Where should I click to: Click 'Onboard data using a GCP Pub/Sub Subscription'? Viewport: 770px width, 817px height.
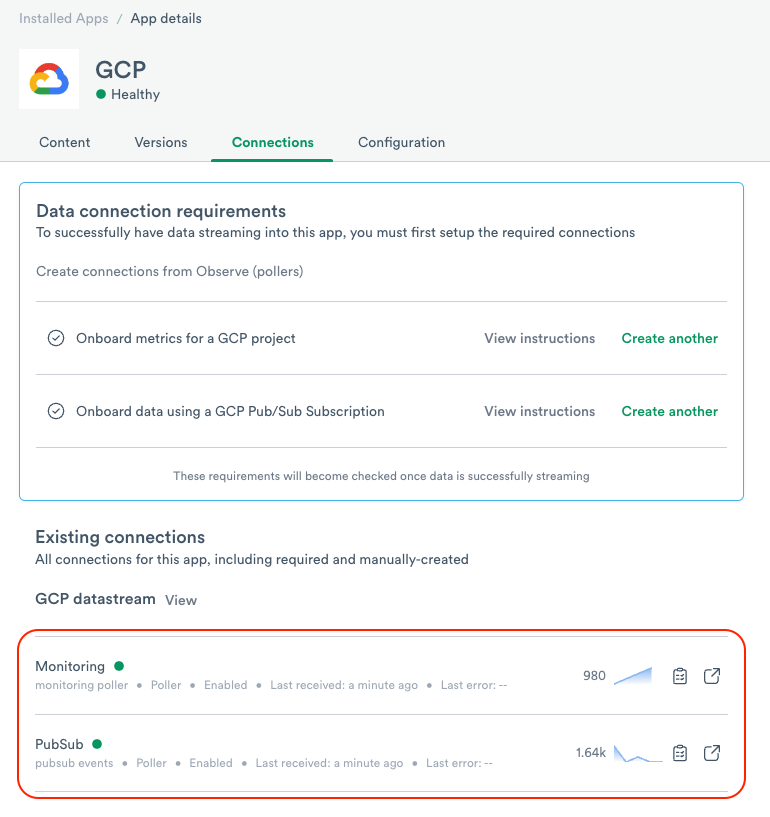[230, 412]
